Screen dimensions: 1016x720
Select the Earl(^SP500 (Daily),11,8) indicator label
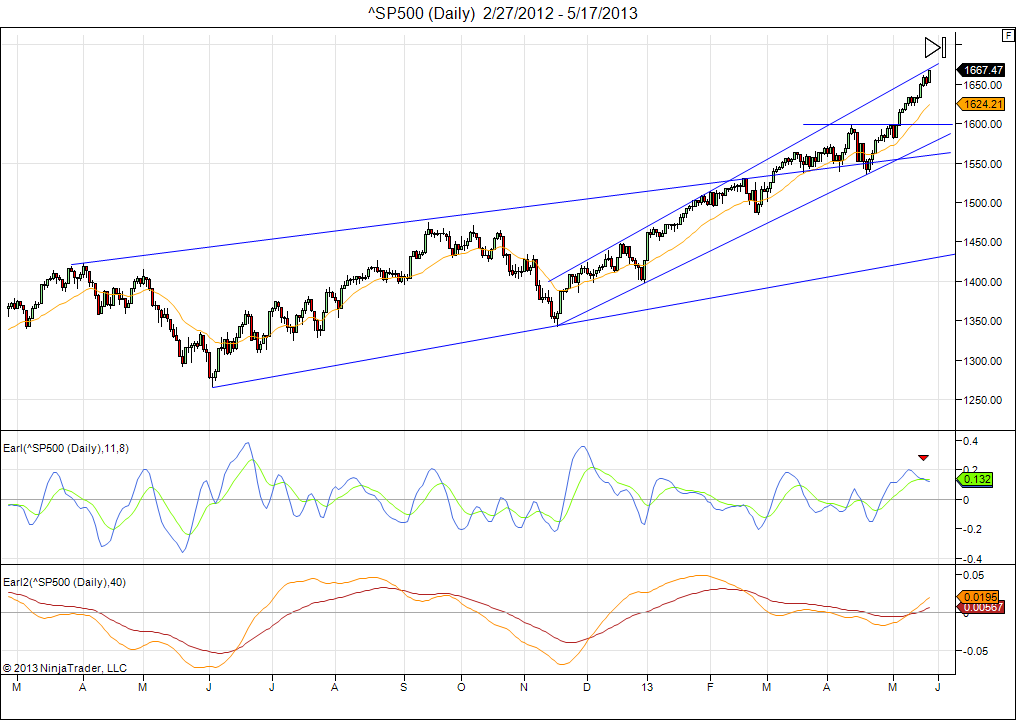pyautogui.click(x=66, y=448)
